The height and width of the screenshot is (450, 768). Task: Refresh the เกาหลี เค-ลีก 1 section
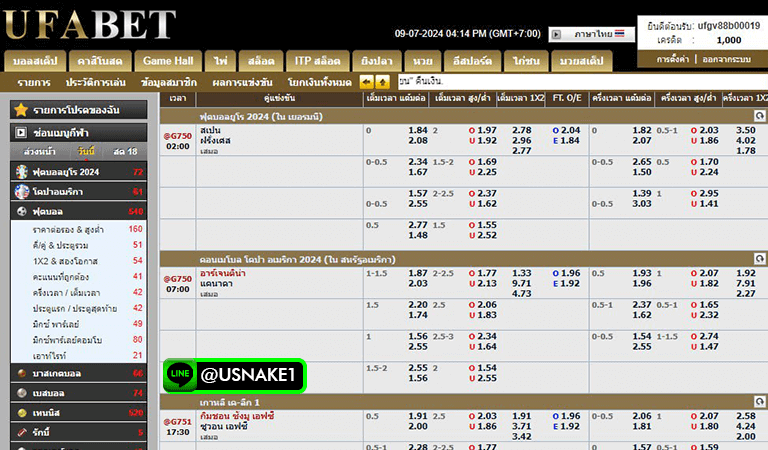(x=759, y=402)
